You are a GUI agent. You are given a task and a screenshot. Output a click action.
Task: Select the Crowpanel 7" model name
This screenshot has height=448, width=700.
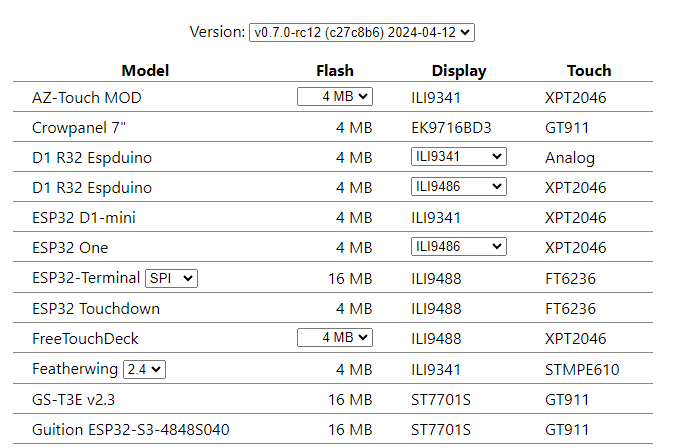(x=79, y=128)
